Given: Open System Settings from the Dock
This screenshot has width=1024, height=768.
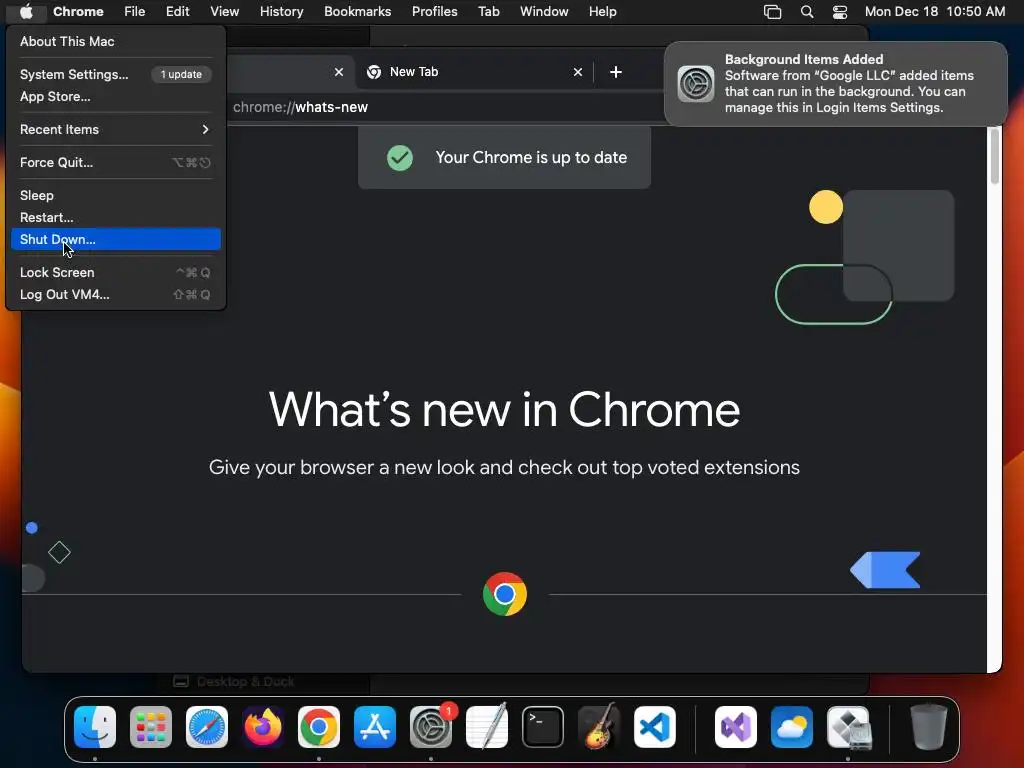Looking at the screenshot, I should (431, 727).
